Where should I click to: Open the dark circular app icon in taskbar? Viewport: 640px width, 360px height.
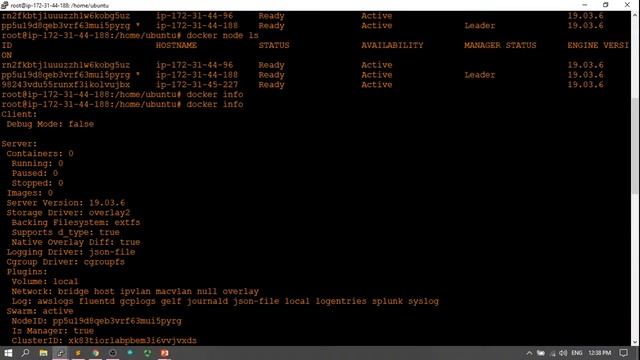pos(113,353)
